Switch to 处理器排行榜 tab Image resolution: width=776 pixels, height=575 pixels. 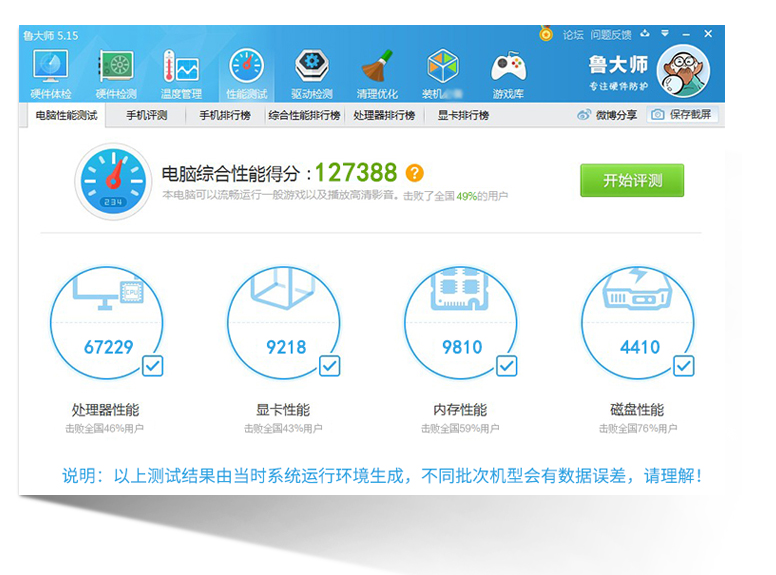click(384, 116)
